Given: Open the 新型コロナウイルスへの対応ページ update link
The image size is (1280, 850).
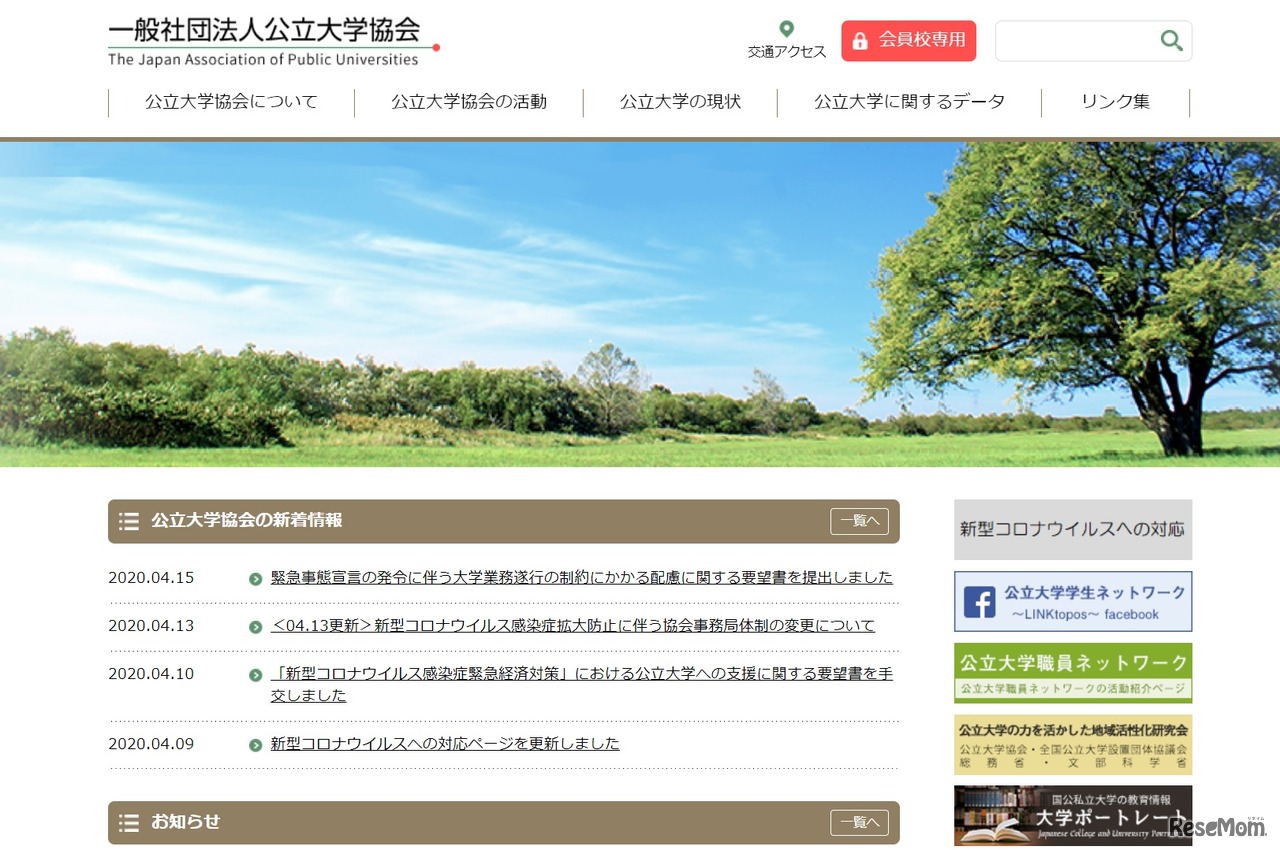Looking at the screenshot, I should coord(443,744).
